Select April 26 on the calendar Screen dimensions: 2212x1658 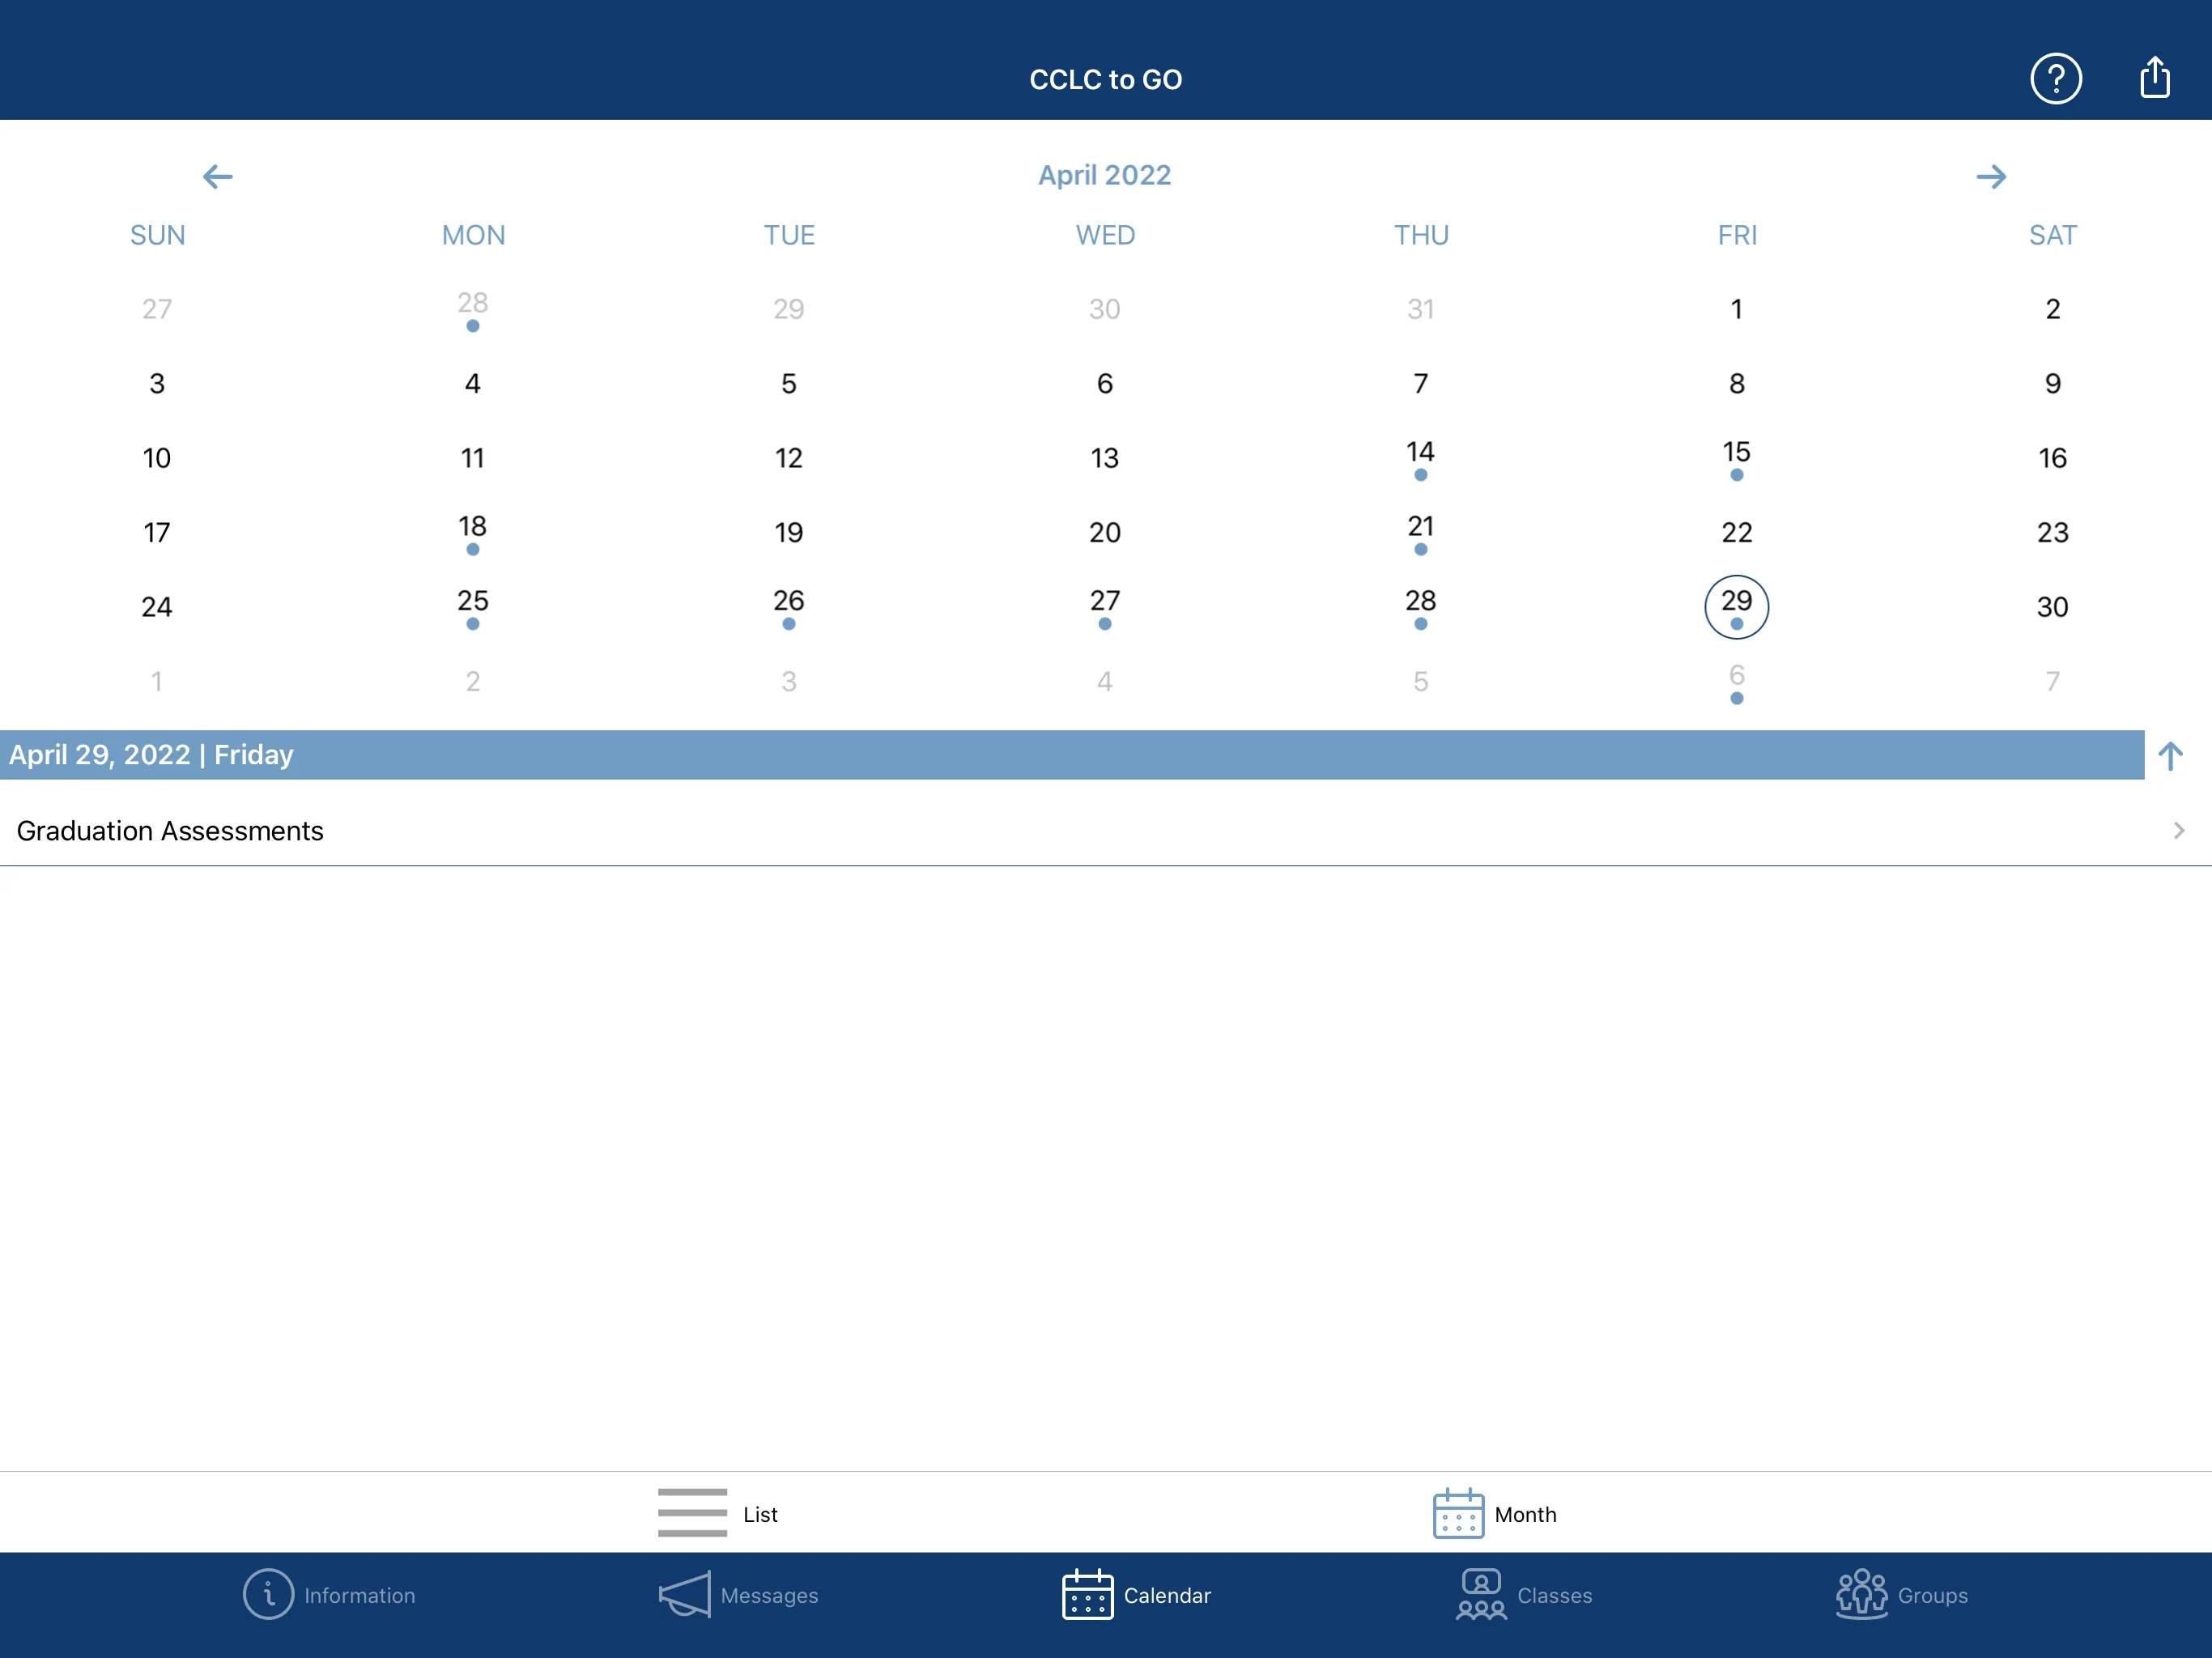788,607
